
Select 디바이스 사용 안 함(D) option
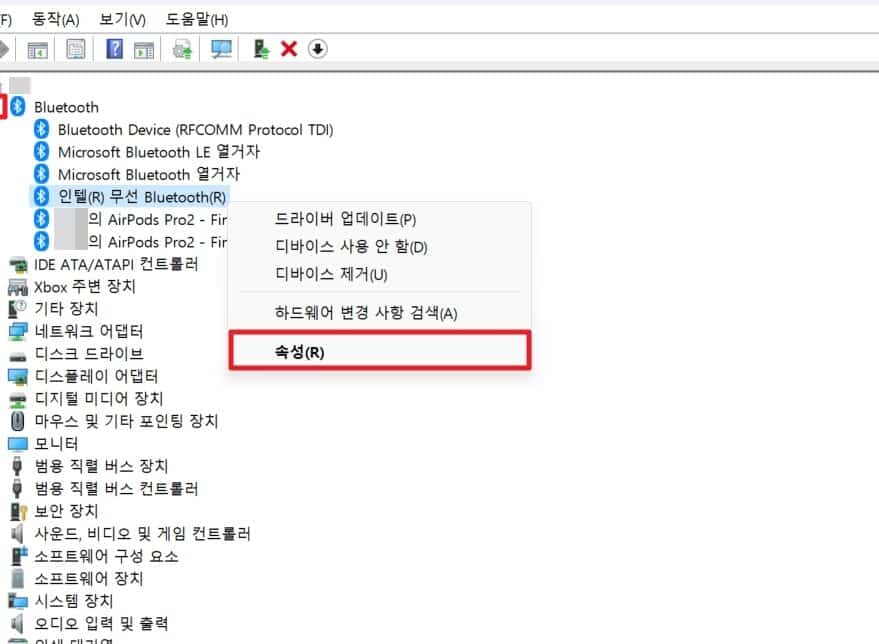pos(350,247)
